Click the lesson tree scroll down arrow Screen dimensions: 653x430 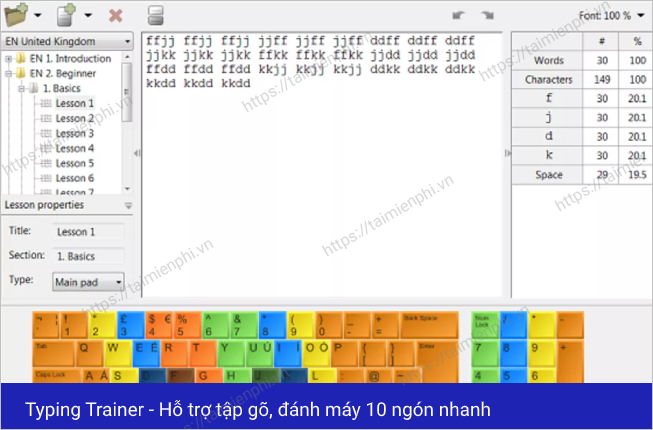click(x=127, y=189)
